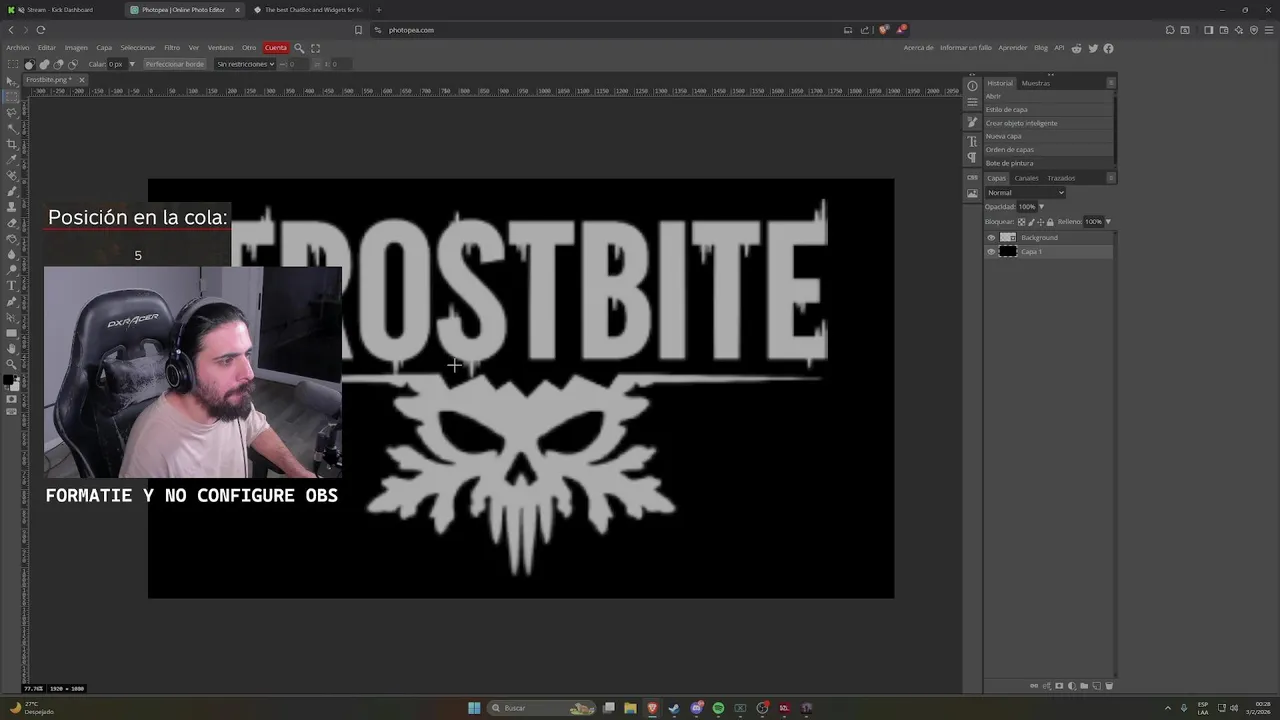The image size is (1280, 720).
Task: Switch to the Canales tab
Action: pos(1026,178)
